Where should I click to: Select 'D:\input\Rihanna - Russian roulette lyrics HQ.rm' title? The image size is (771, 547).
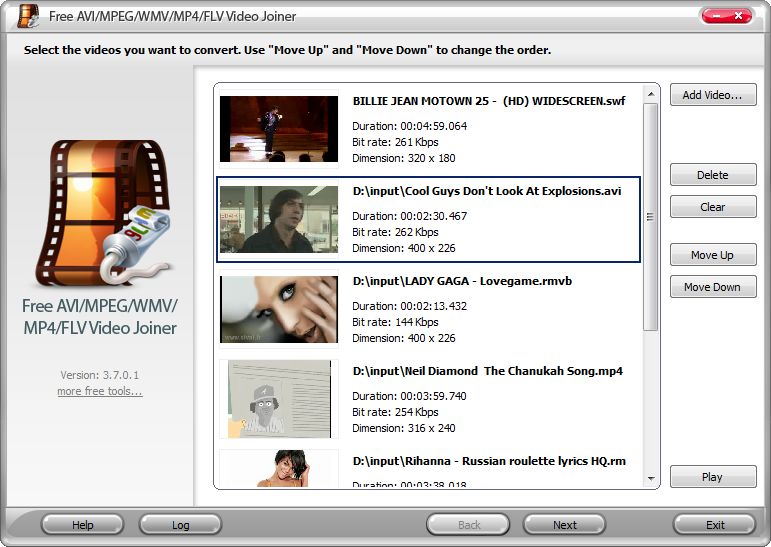point(489,461)
